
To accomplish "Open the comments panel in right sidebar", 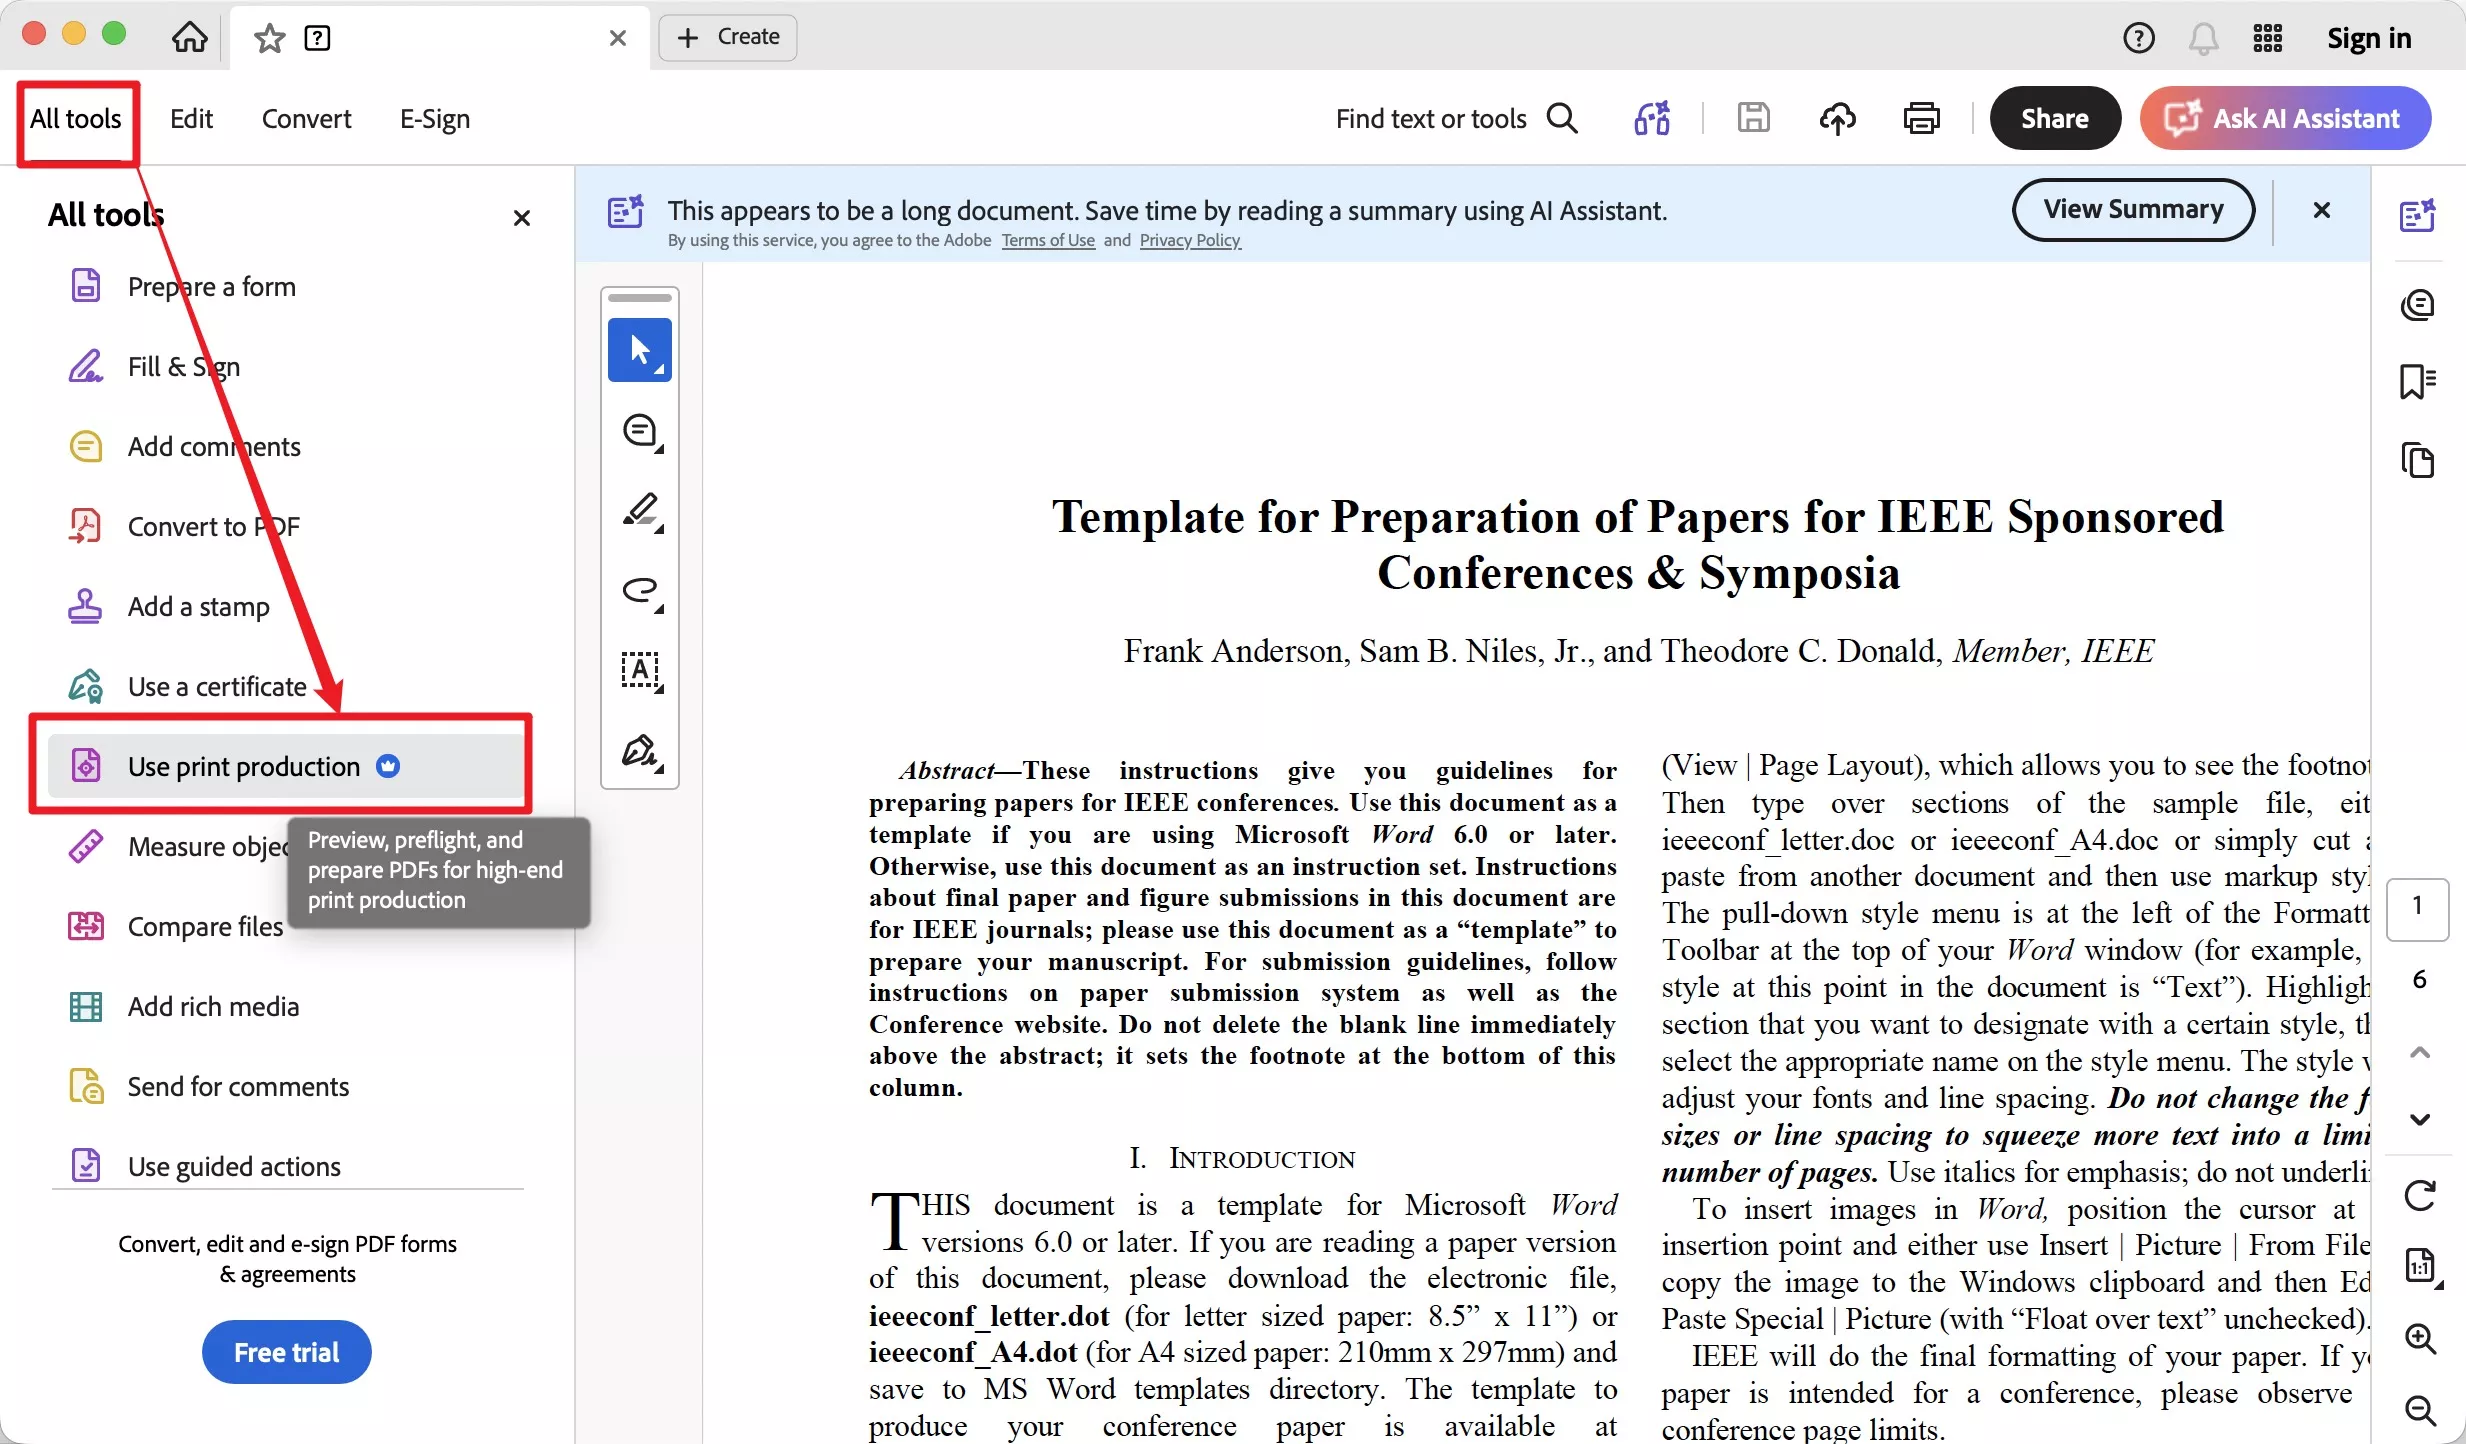I will [2417, 304].
